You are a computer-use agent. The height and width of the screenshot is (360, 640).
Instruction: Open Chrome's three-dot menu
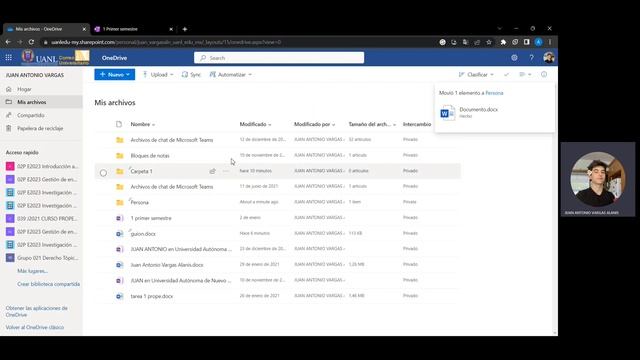coord(550,42)
